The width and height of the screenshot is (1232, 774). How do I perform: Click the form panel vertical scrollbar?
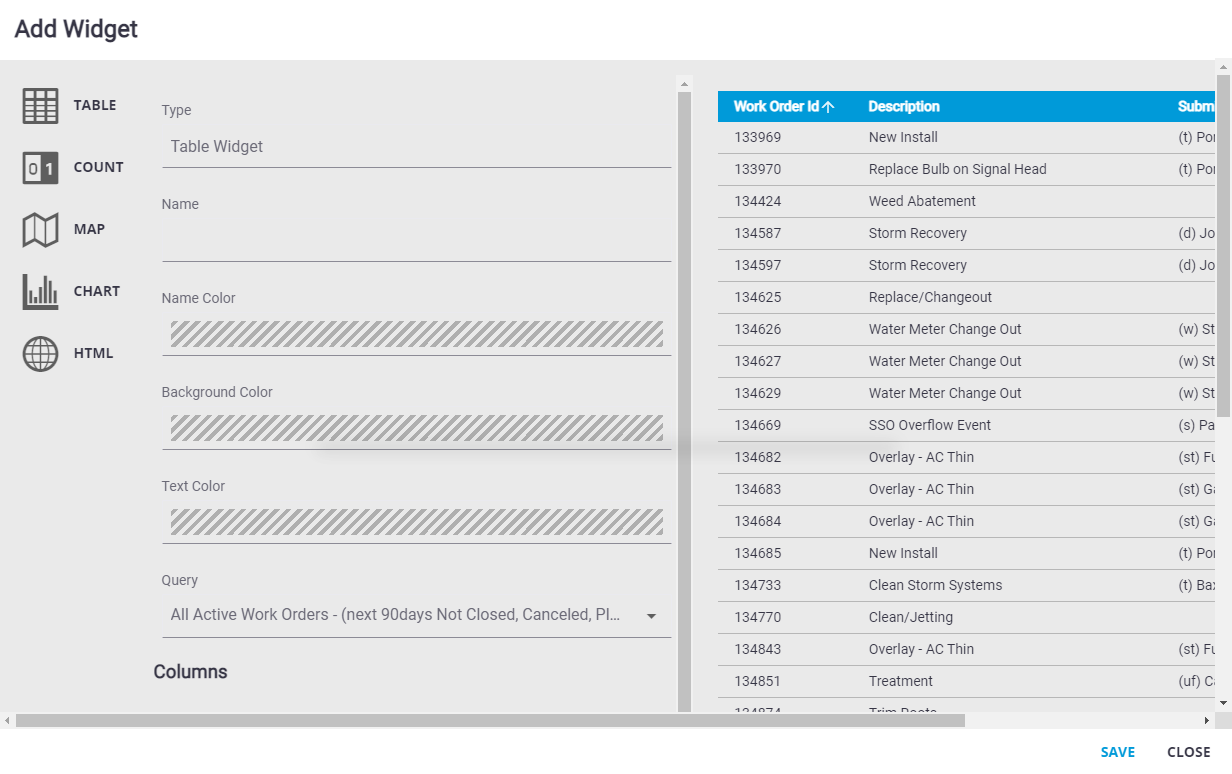(684, 400)
